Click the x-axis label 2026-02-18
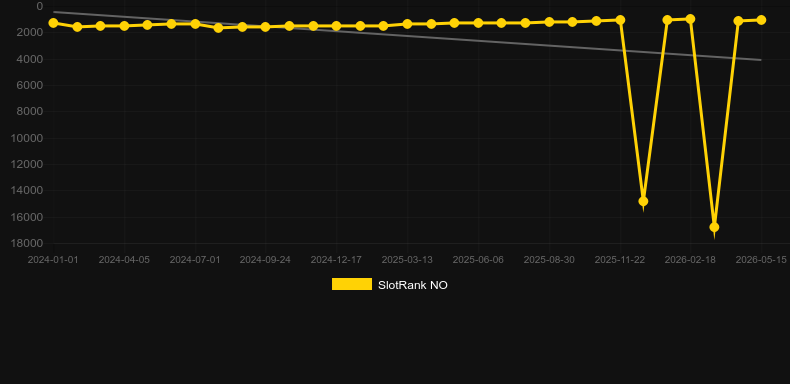Viewport: 790px width, 384px height. (x=690, y=260)
